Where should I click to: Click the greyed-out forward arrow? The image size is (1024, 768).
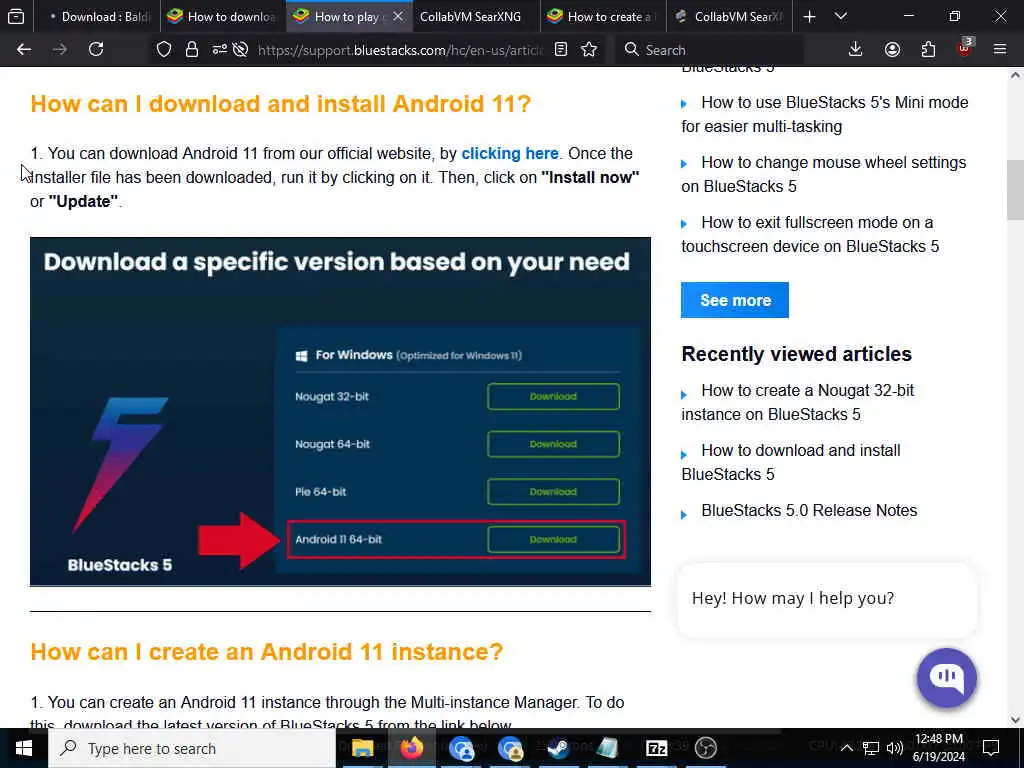point(60,50)
